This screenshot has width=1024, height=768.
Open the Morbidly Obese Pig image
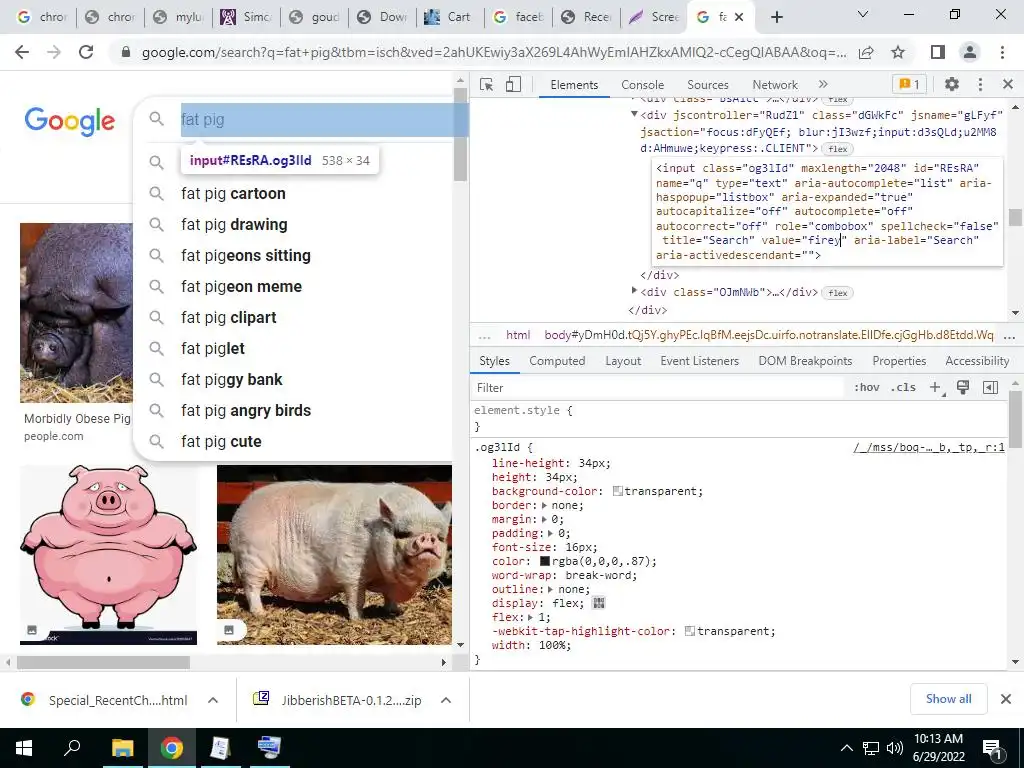point(76,313)
